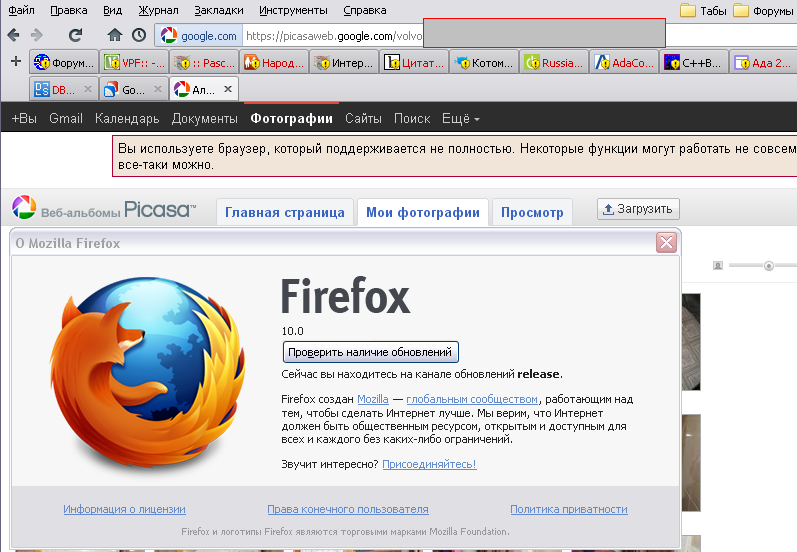Image resolution: width=797 pixels, height=552 pixels.
Task: Go to the browser Home page
Action: tap(115, 35)
